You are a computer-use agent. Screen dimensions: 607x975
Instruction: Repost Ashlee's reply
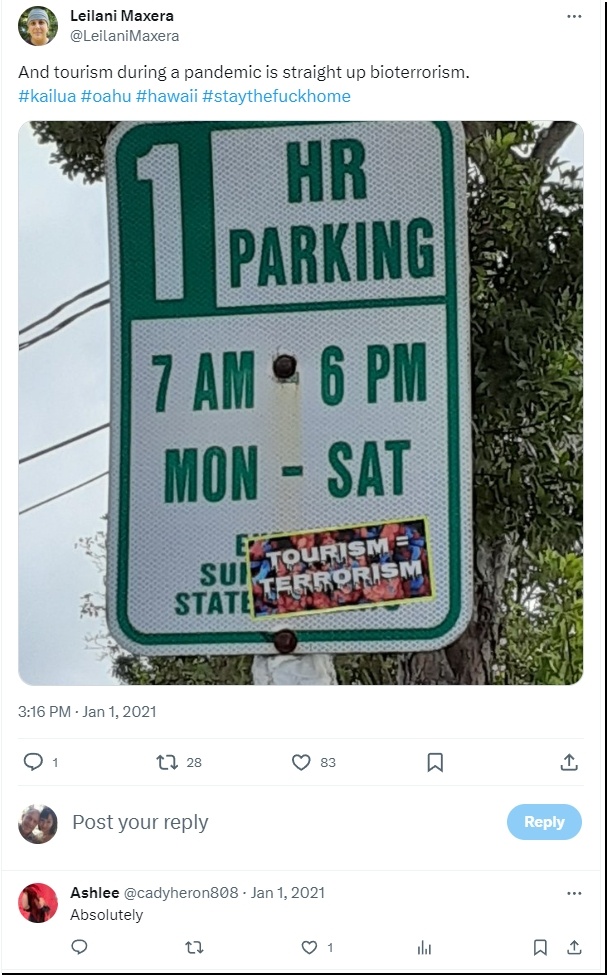pos(195,947)
